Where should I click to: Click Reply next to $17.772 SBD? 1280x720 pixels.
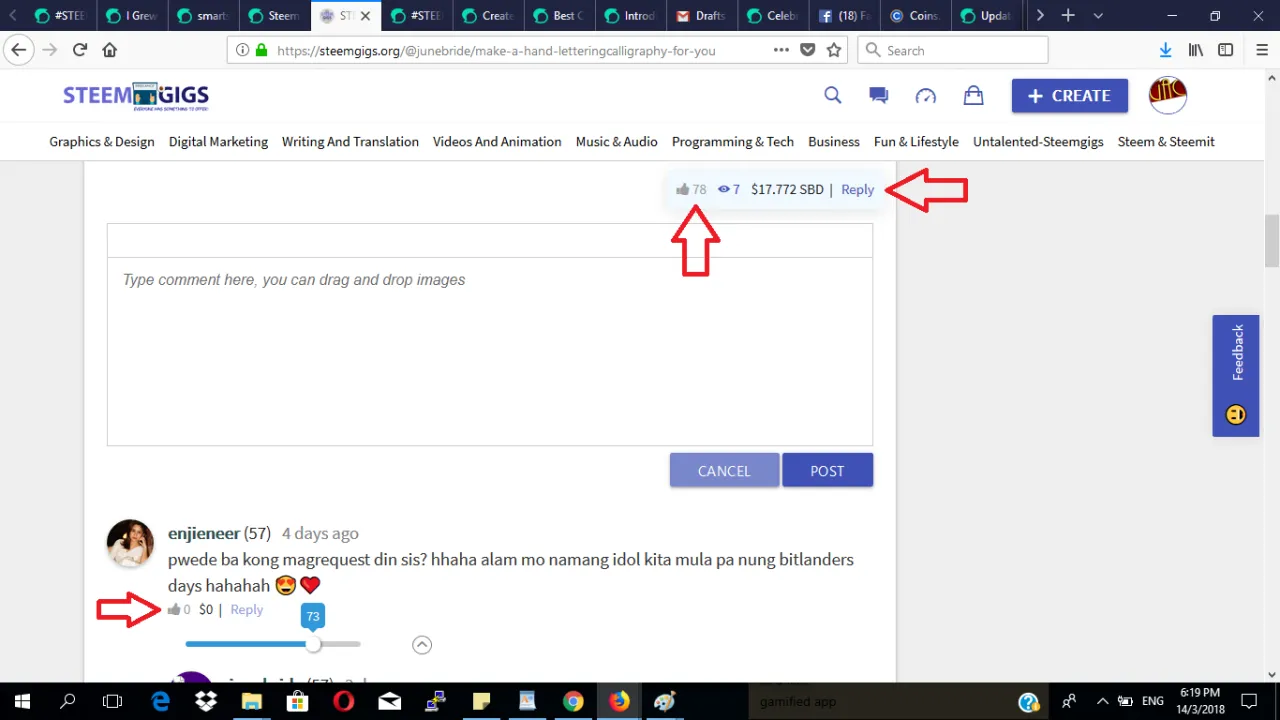point(857,189)
